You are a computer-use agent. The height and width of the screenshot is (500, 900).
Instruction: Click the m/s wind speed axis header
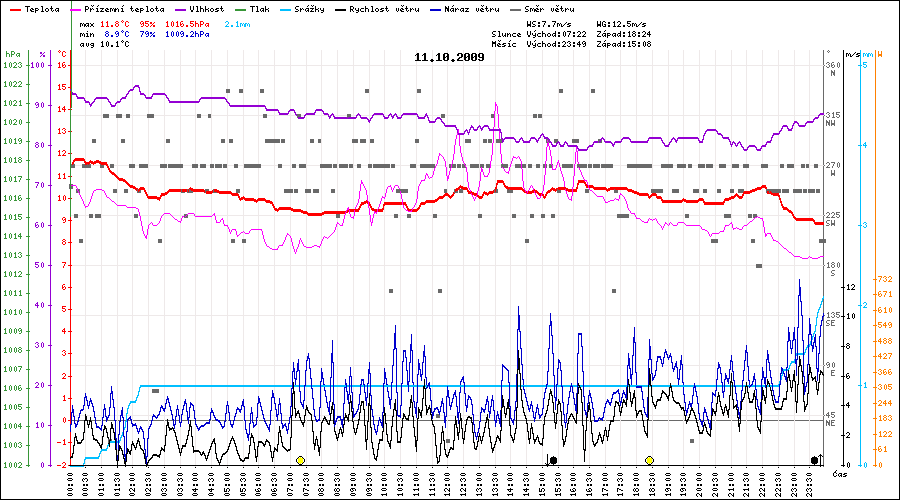851,53
